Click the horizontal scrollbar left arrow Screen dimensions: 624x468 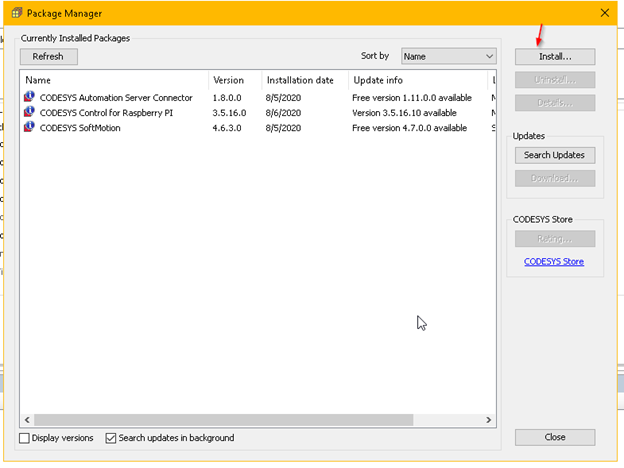(27, 420)
